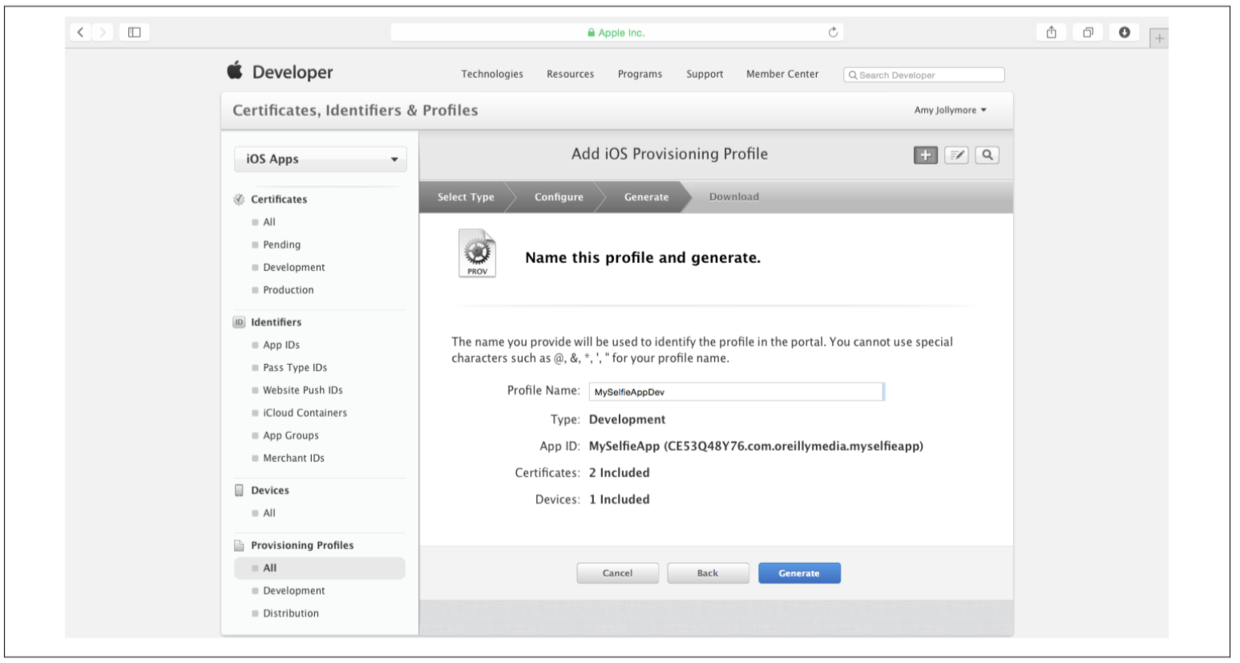Open Safari's downloads icon
The image size is (1240, 663).
1124,32
